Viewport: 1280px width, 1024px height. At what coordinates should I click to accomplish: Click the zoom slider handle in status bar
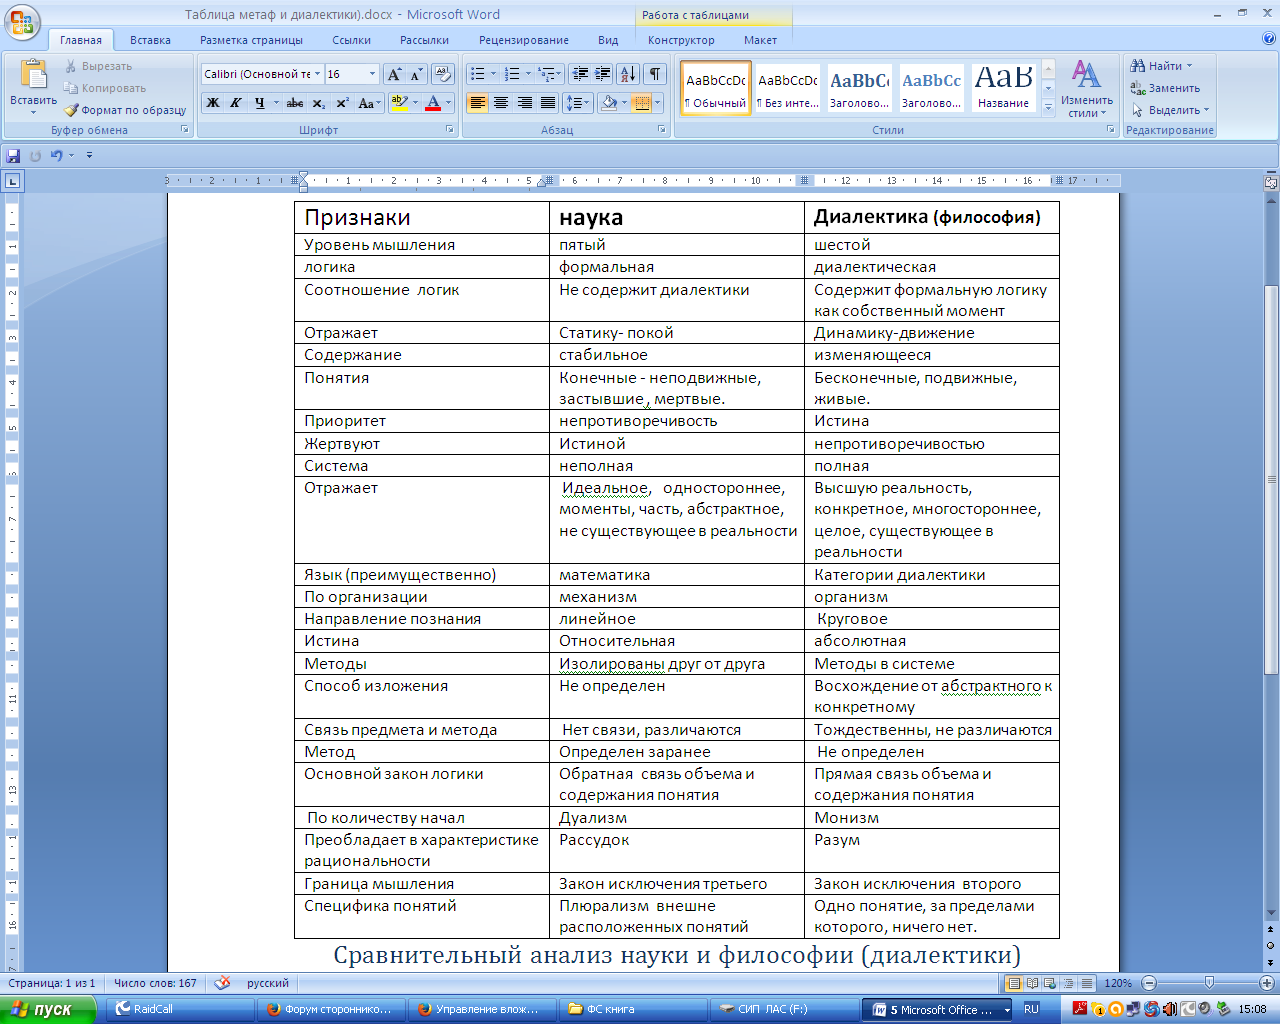[x=1209, y=983]
